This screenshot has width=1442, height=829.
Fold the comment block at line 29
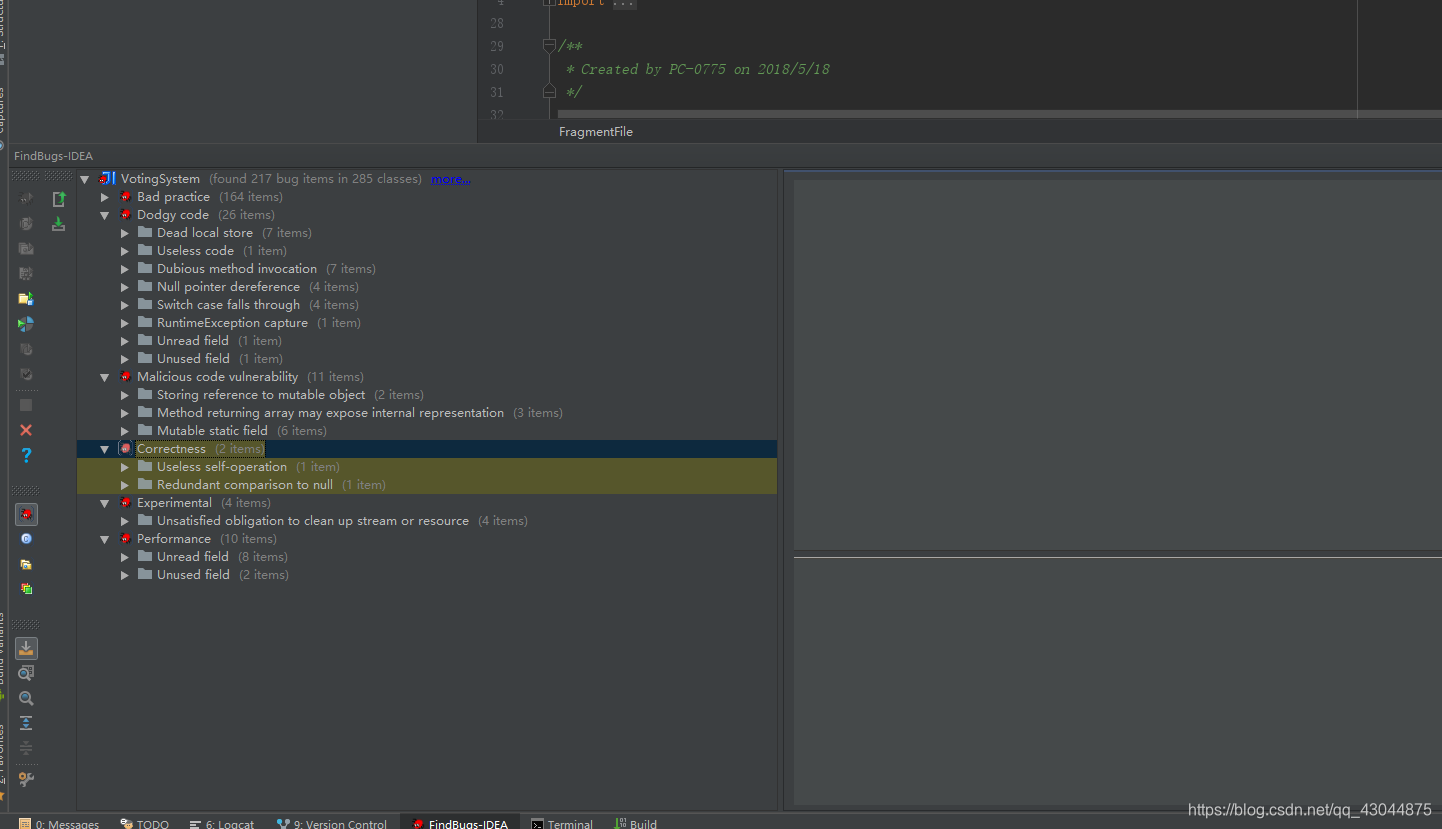(549, 46)
